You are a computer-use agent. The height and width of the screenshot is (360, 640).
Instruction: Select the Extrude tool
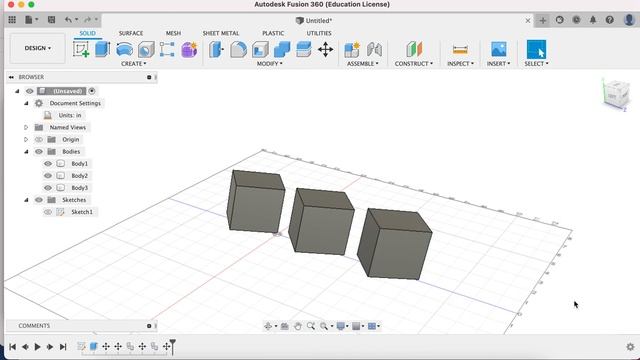click(x=102, y=49)
